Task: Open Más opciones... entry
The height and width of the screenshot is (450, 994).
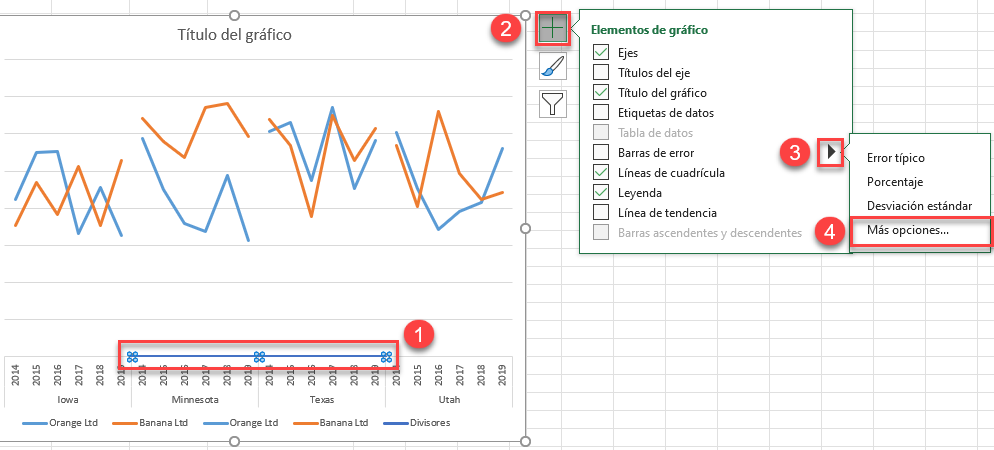Action: (908, 230)
